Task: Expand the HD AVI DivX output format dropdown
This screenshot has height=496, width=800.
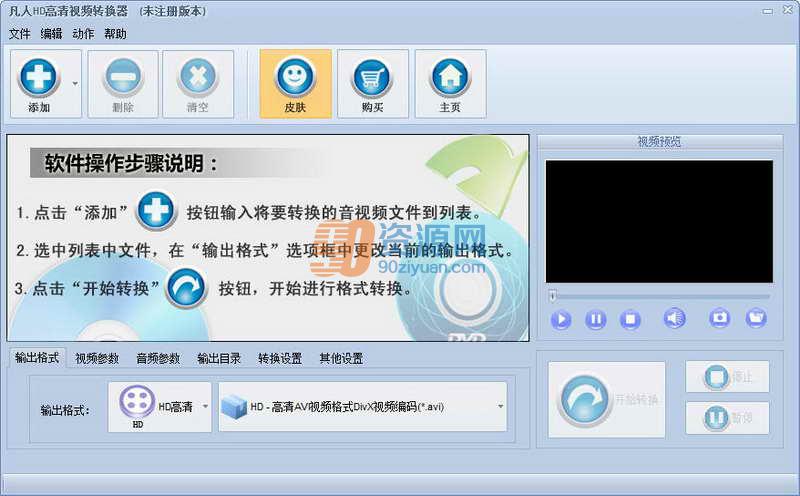Action: tap(501, 406)
